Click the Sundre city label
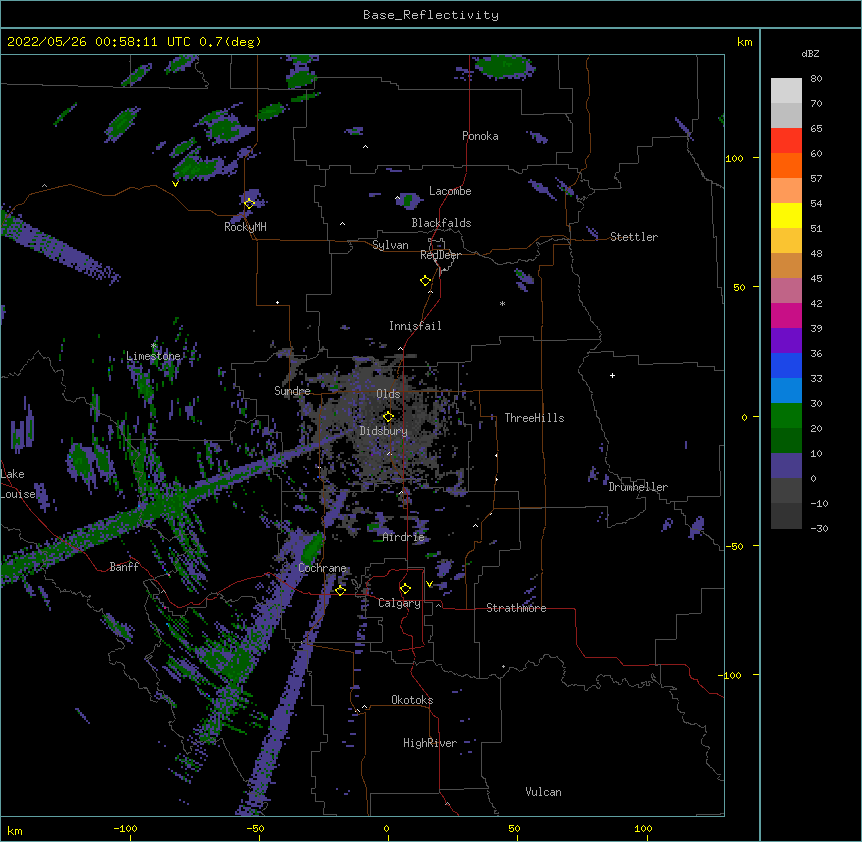The image size is (862, 842). (x=292, y=391)
